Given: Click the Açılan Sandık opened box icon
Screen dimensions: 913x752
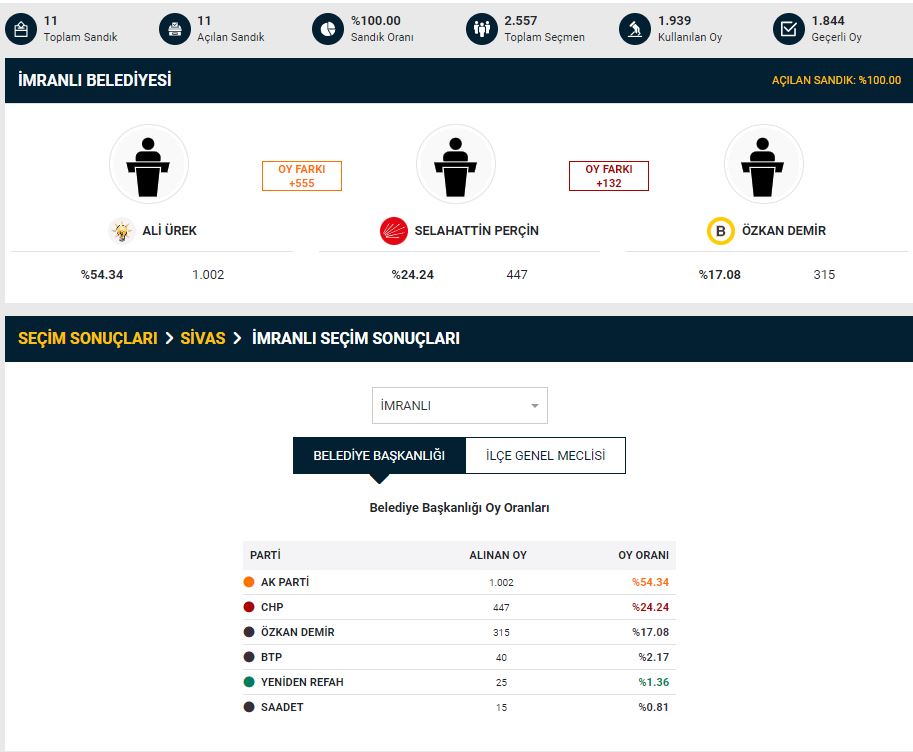Looking at the screenshot, I should coord(175,30).
